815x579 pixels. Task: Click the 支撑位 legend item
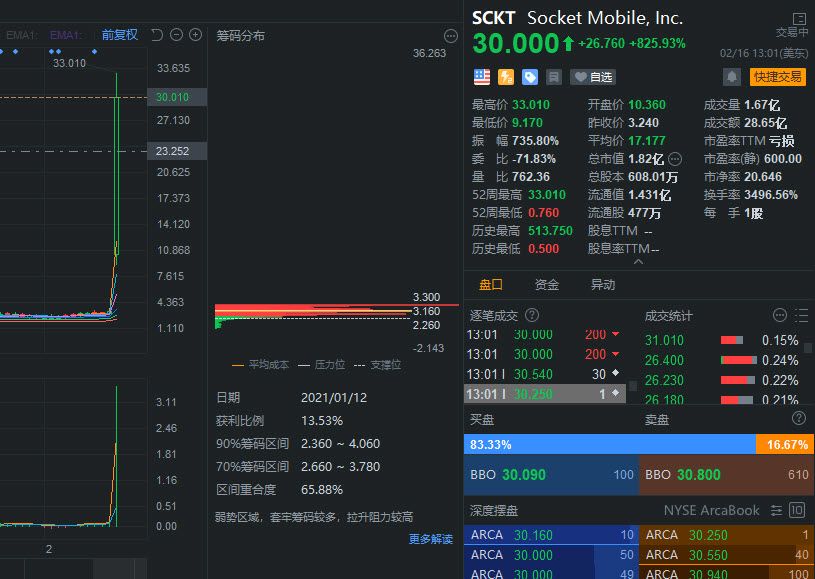(377, 365)
